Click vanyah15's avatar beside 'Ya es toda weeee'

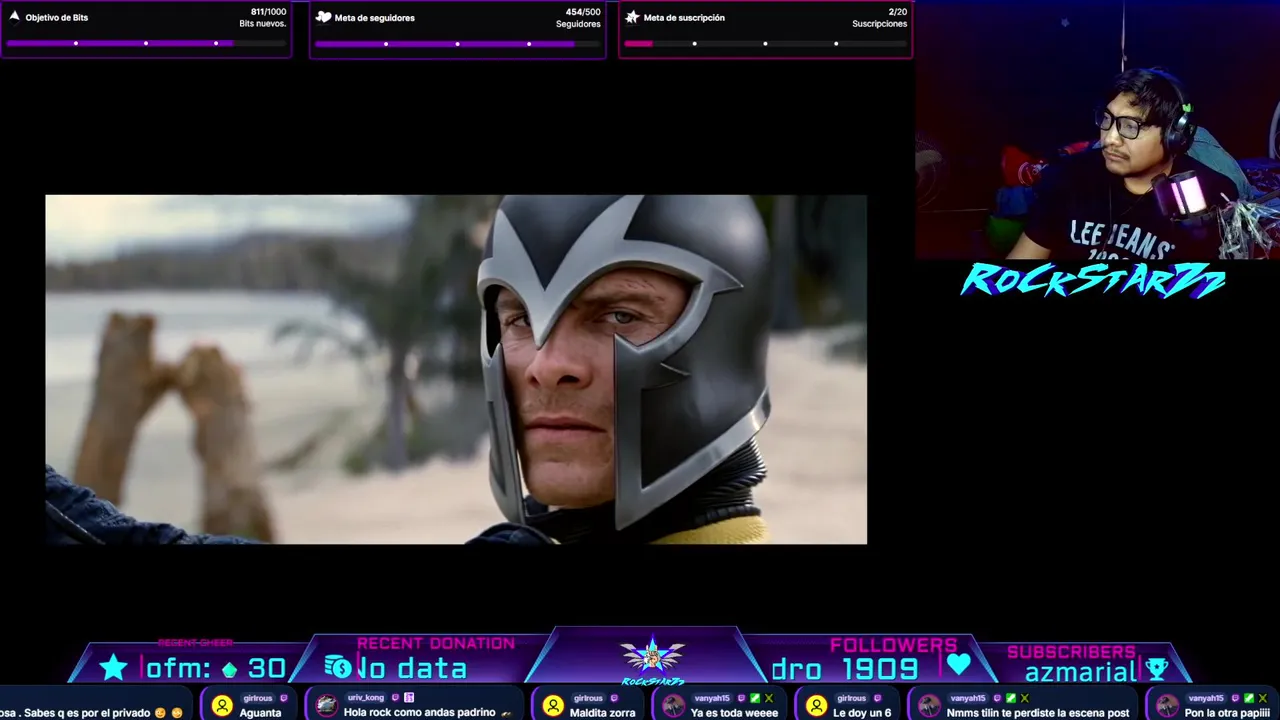[673, 706]
